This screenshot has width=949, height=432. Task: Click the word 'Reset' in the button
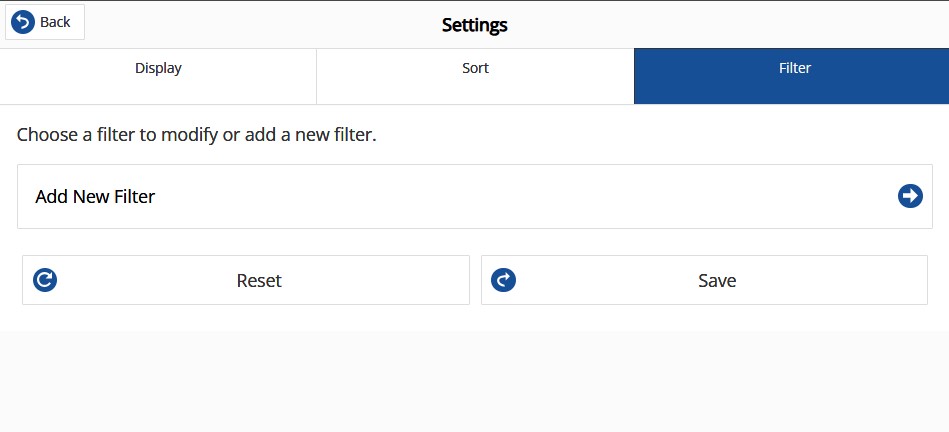click(x=259, y=281)
